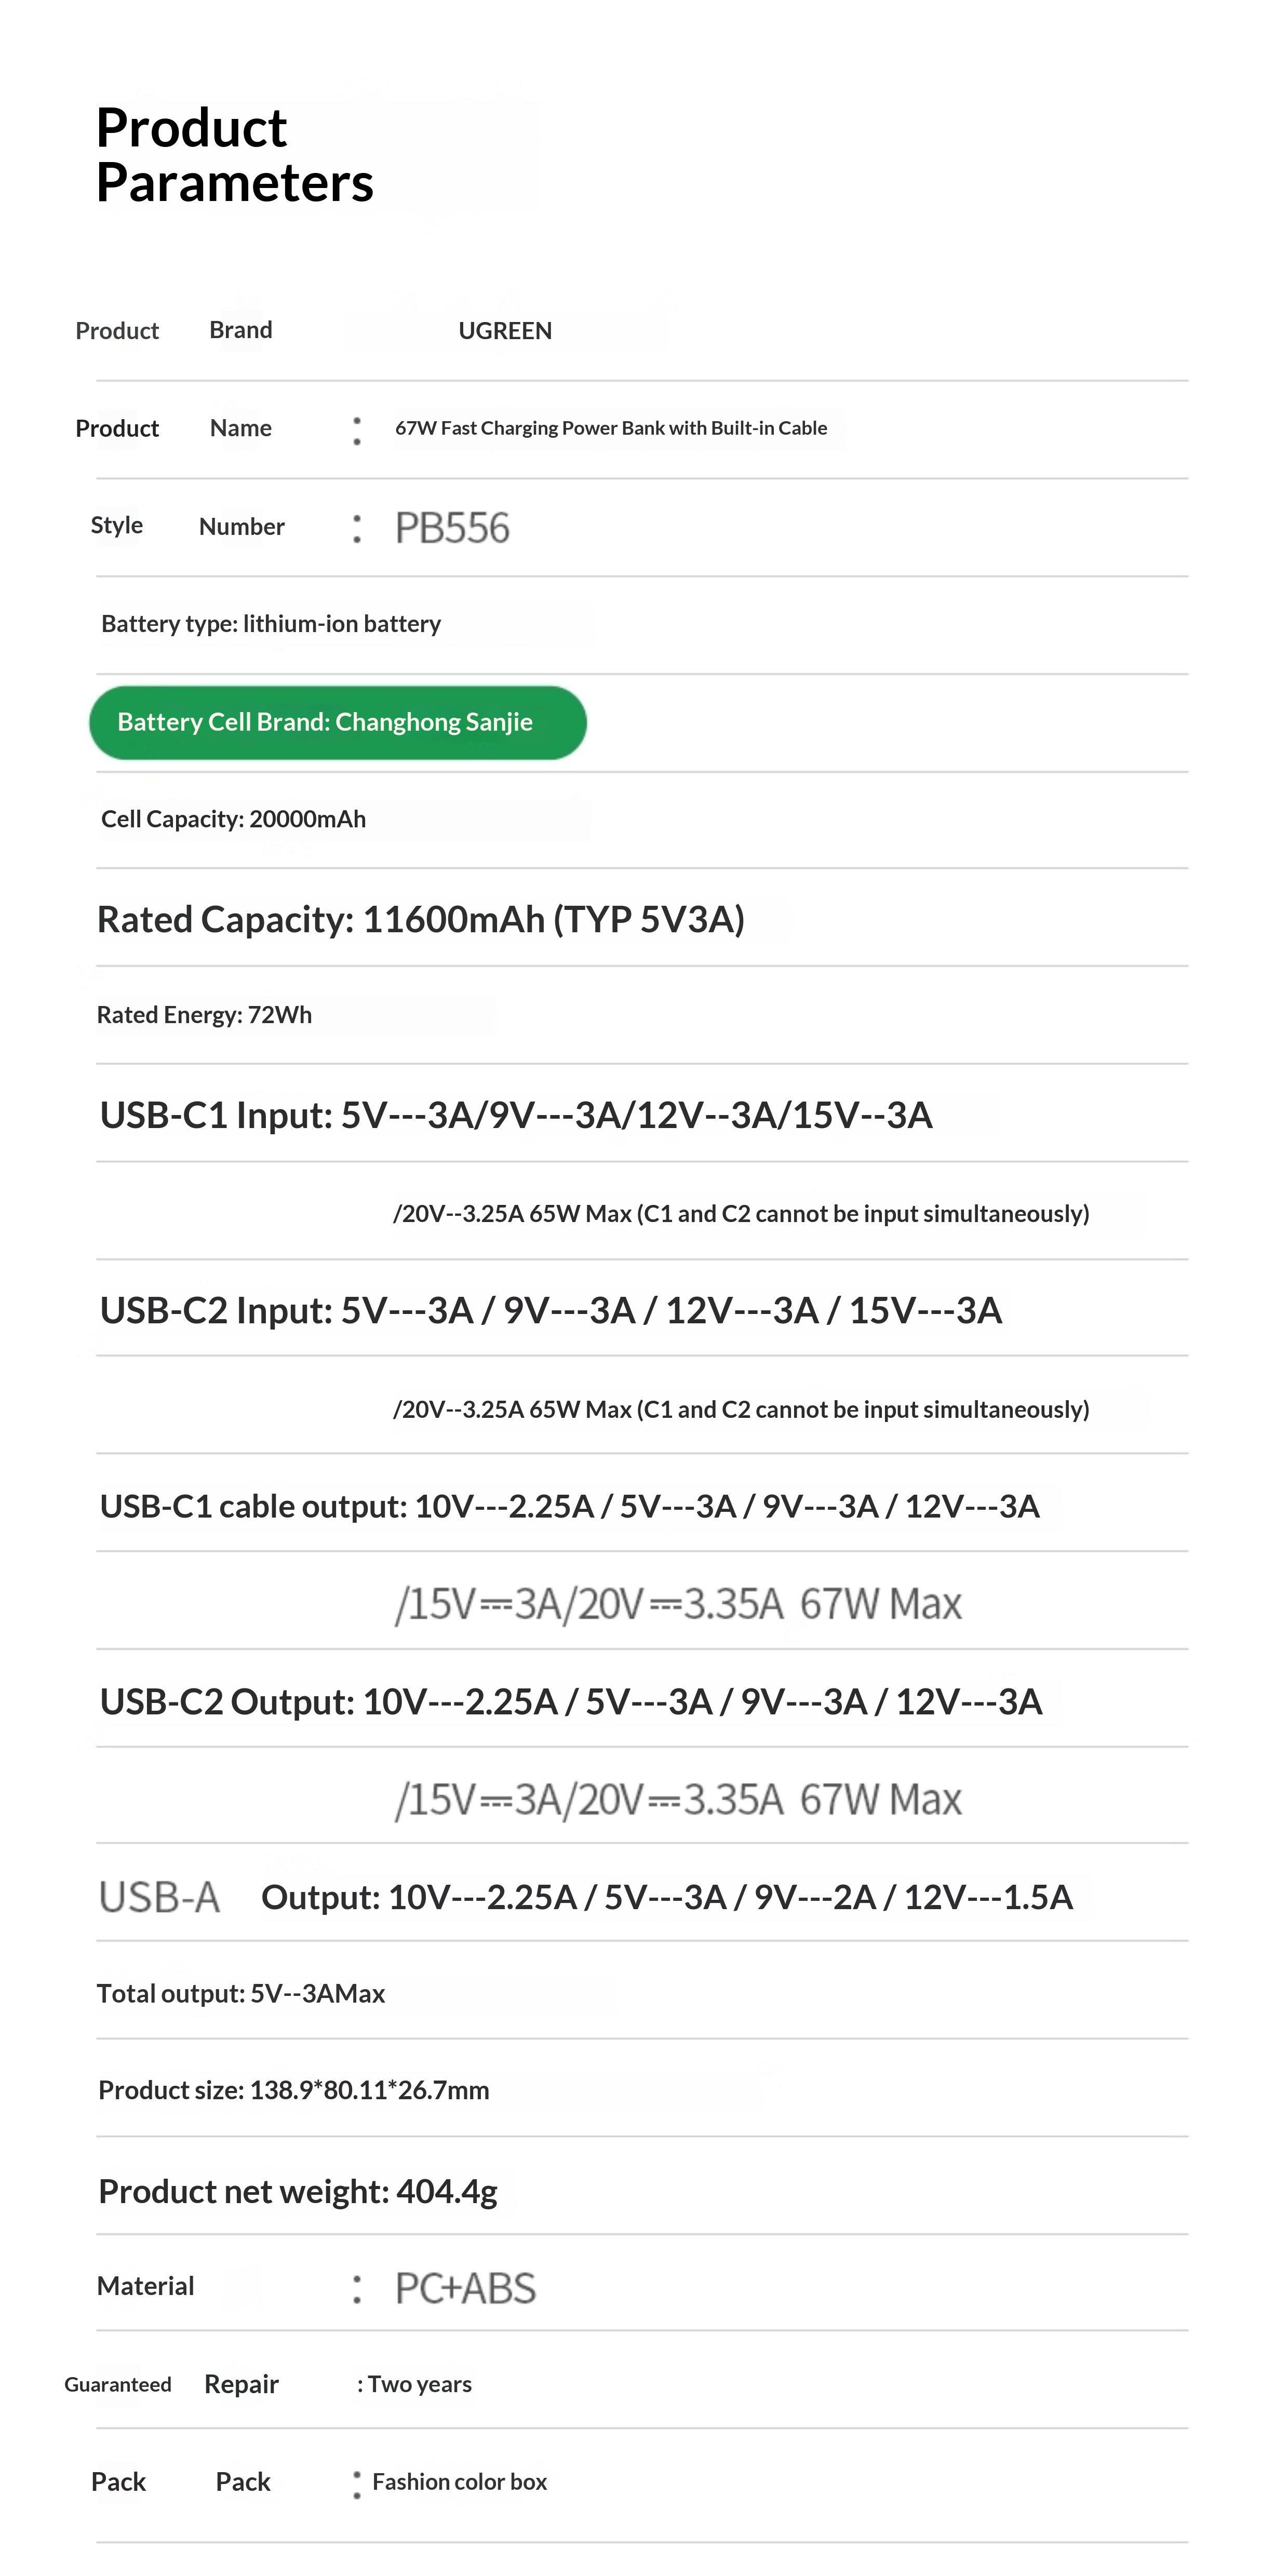This screenshot has height=2576, width=1288.
Task: Click the USB-C1 Input specification line
Action: pyautogui.click(x=516, y=1115)
